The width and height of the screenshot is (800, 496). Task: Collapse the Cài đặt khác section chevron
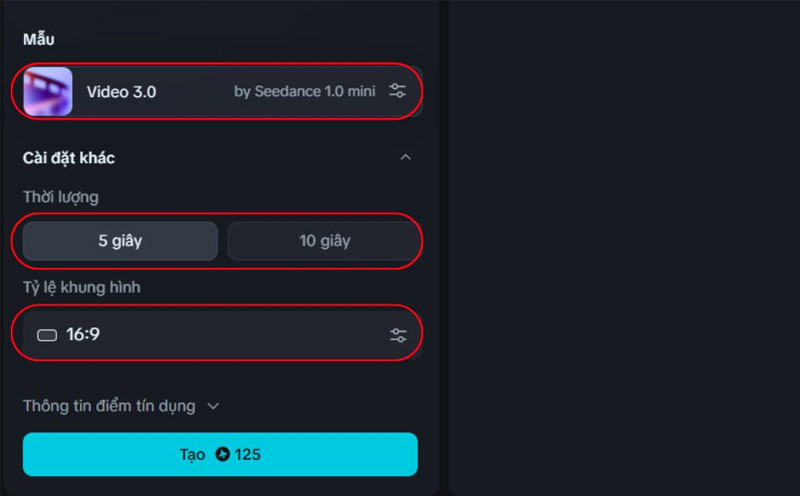[405, 158]
